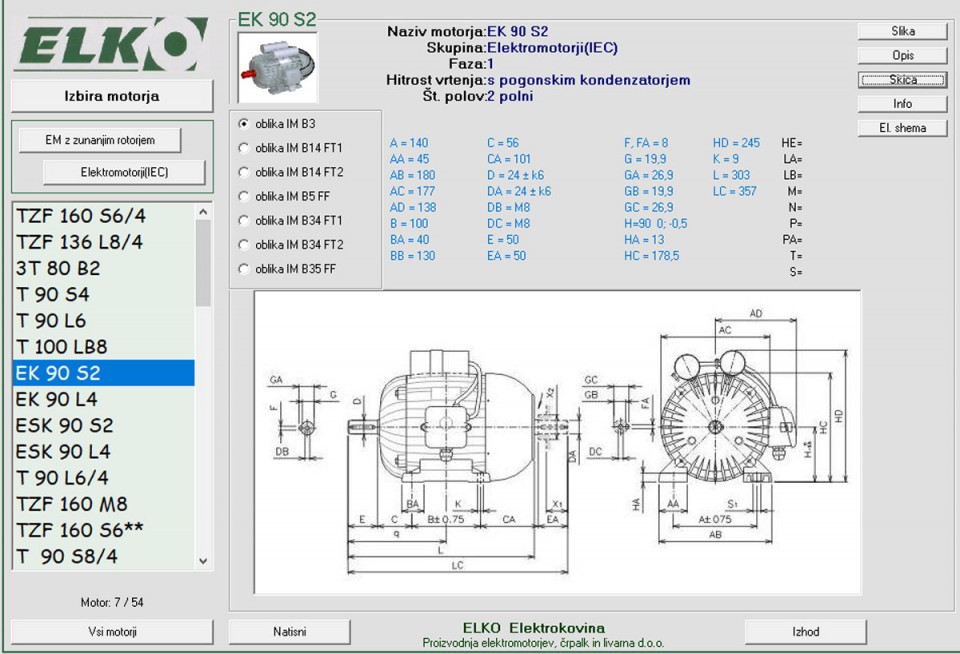Image resolution: width=960 pixels, height=654 pixels.
Task: Select motor T 90 S8/4
Action: click(103, 556)
